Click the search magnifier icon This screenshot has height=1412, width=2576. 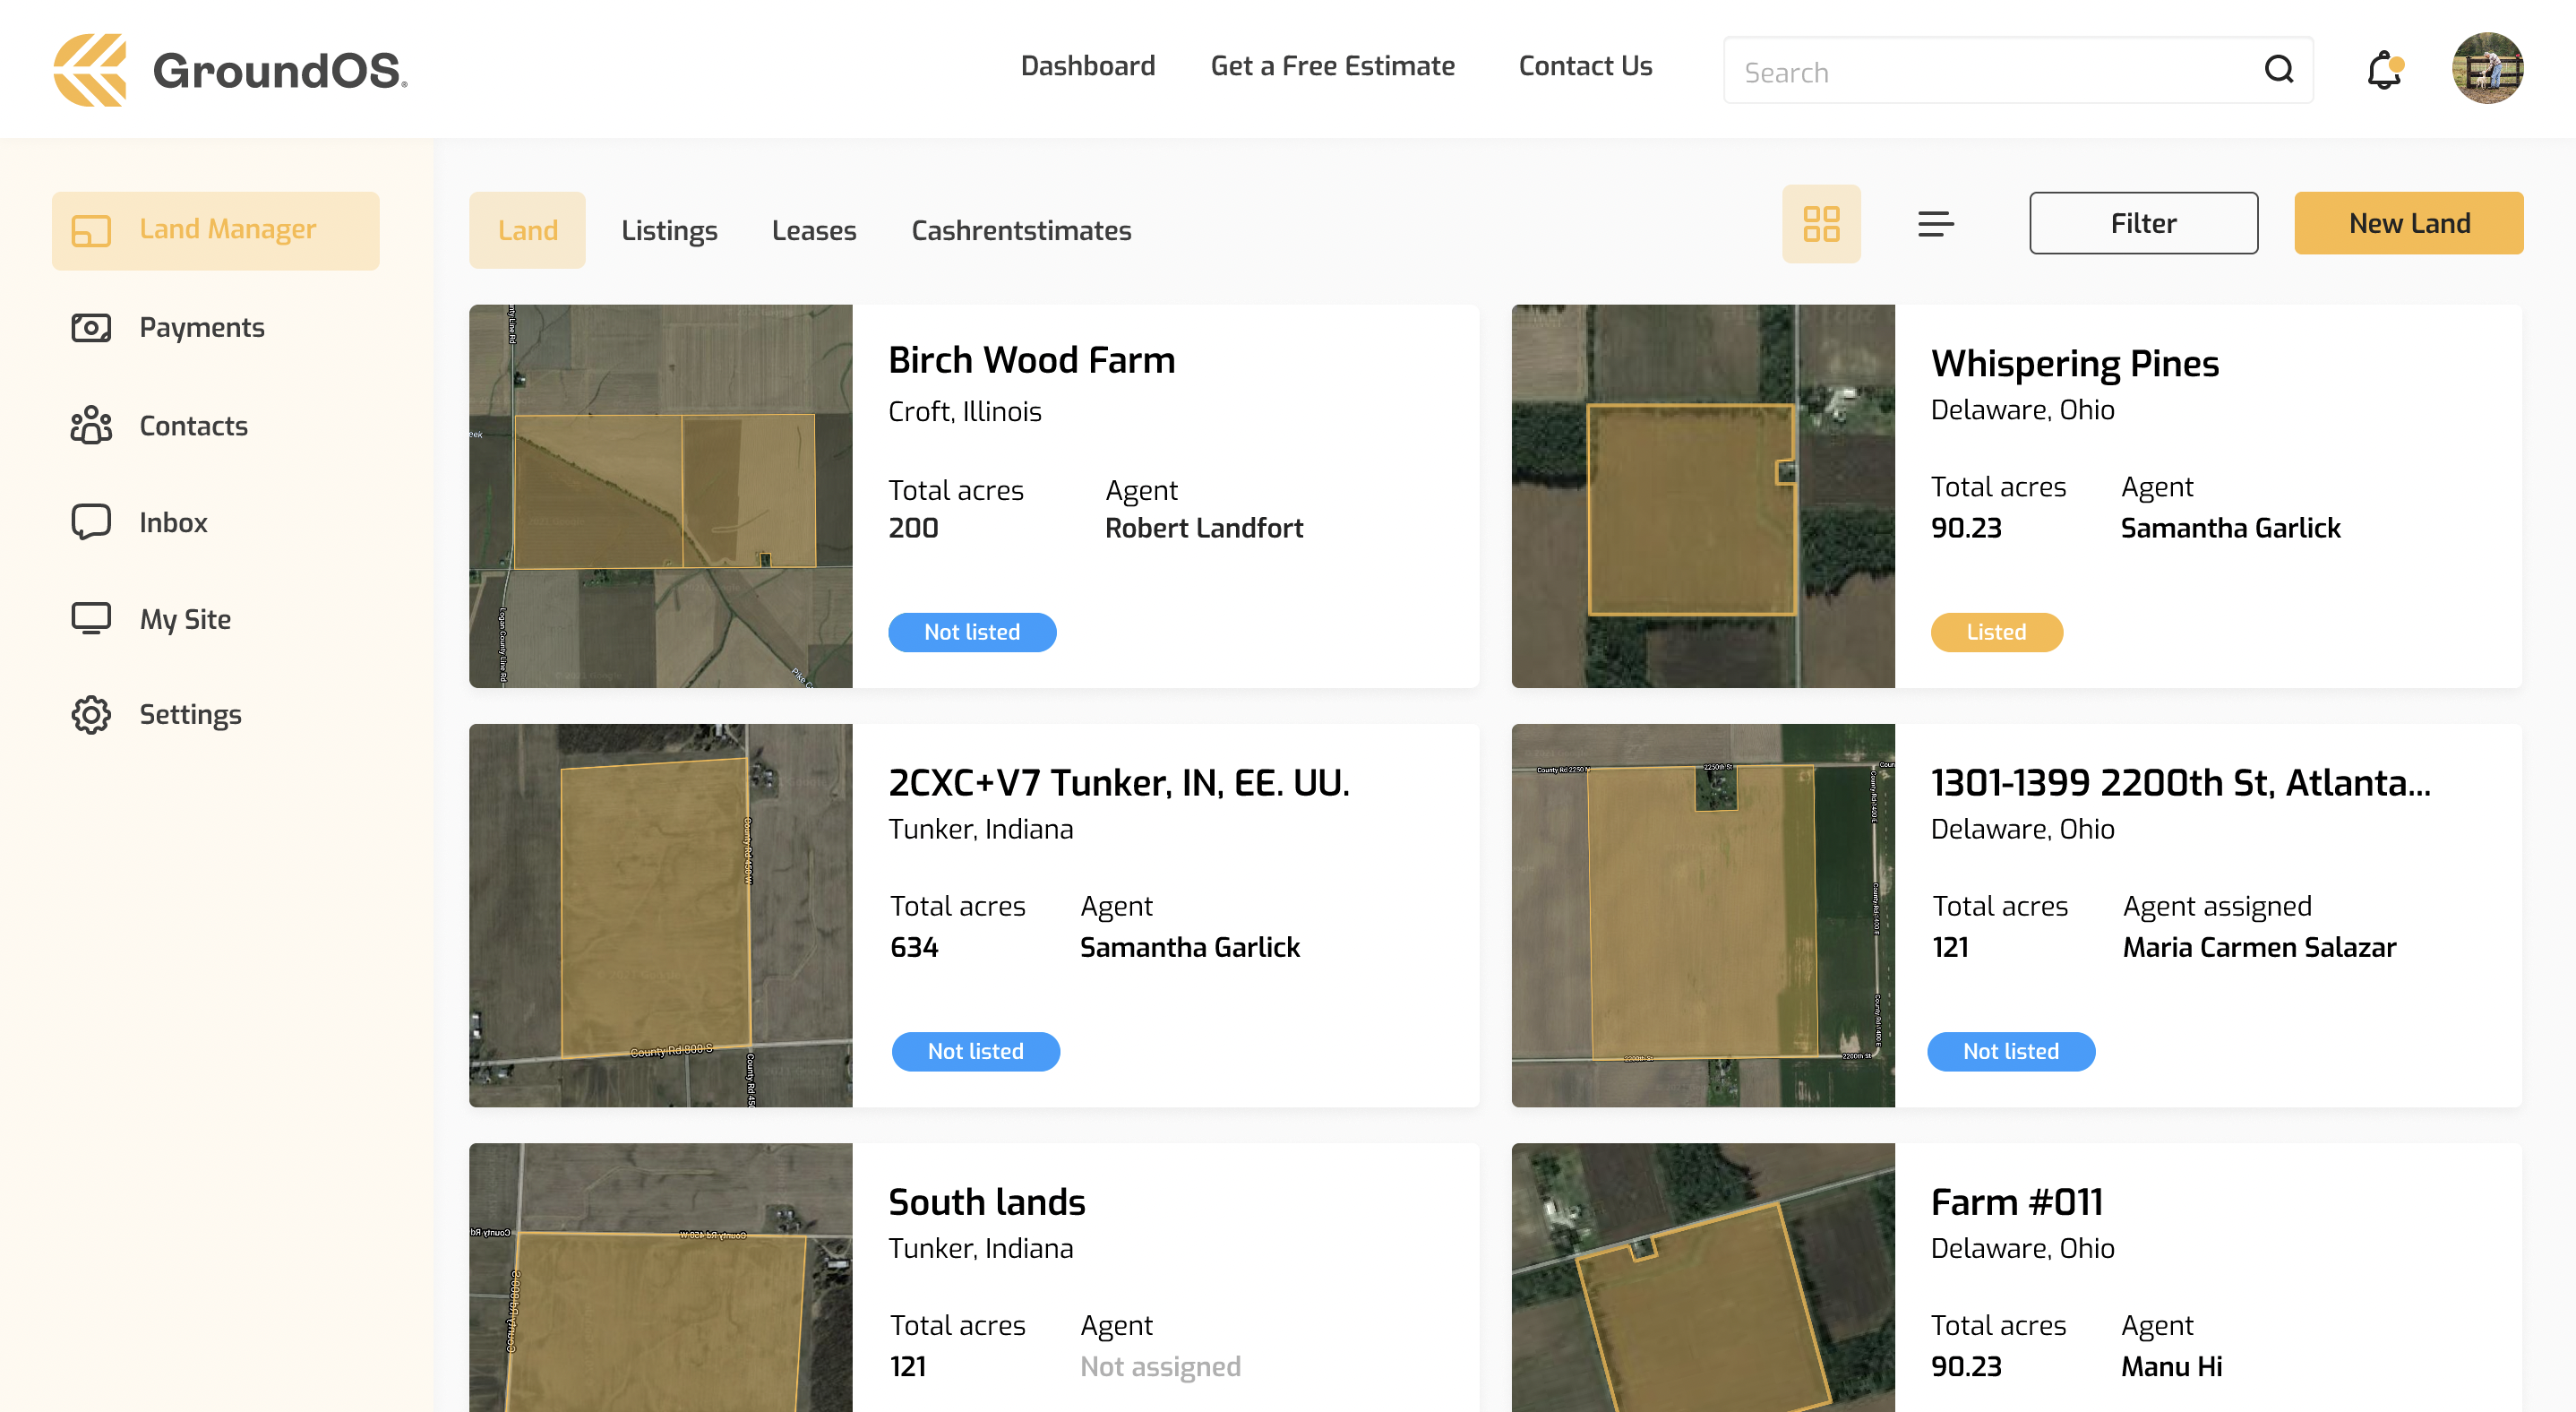2279,70
